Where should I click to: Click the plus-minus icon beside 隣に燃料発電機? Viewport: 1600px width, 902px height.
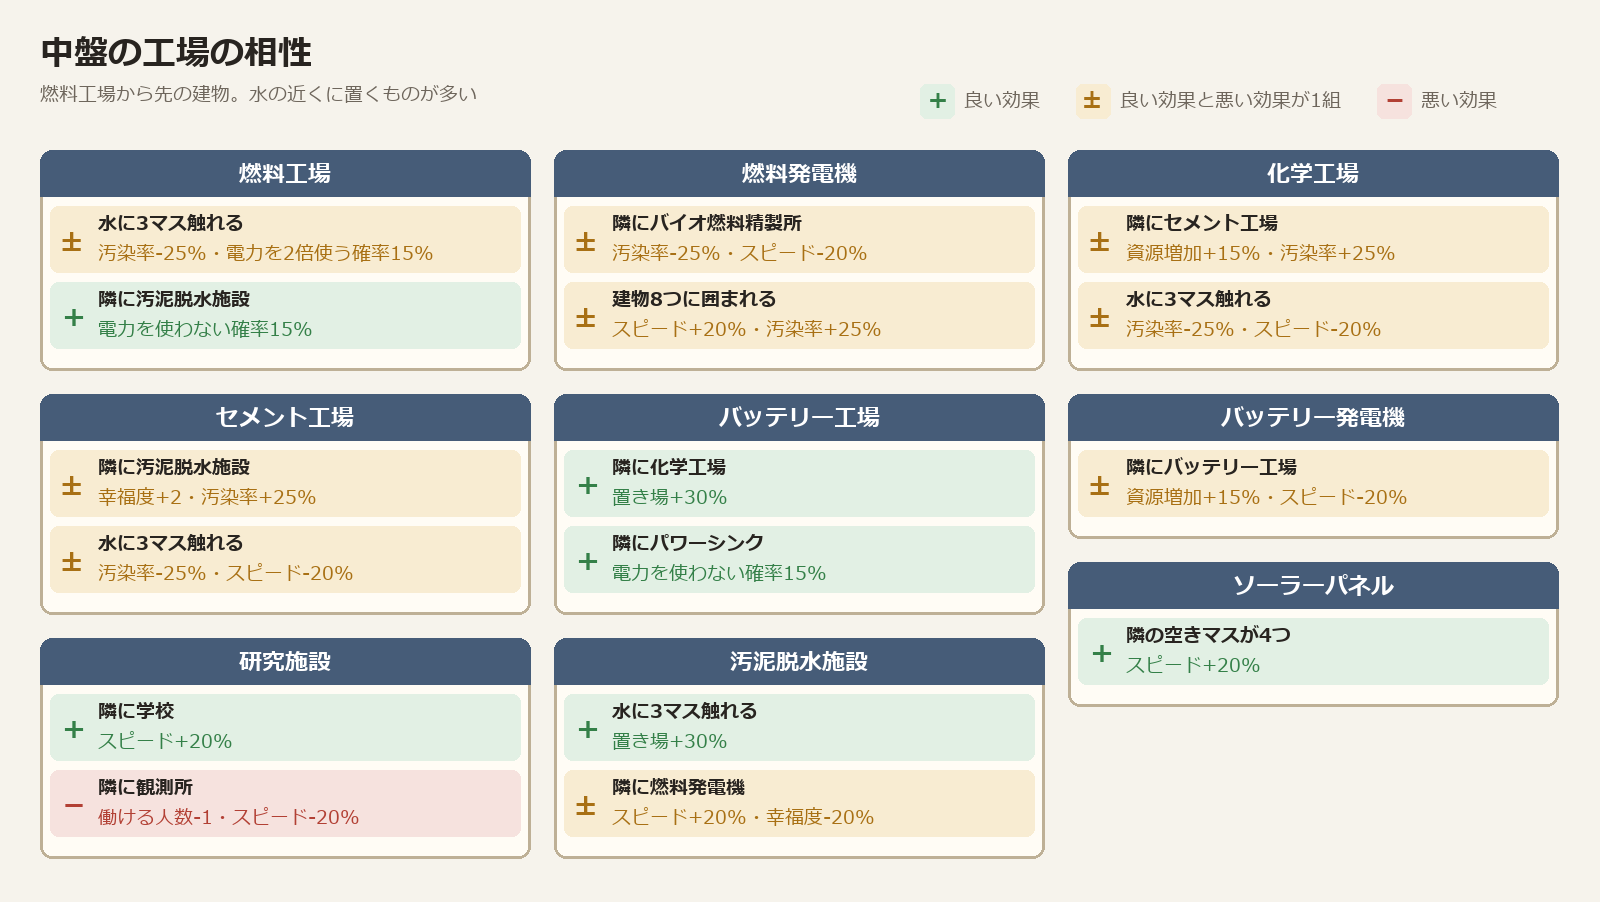[586, 805]
